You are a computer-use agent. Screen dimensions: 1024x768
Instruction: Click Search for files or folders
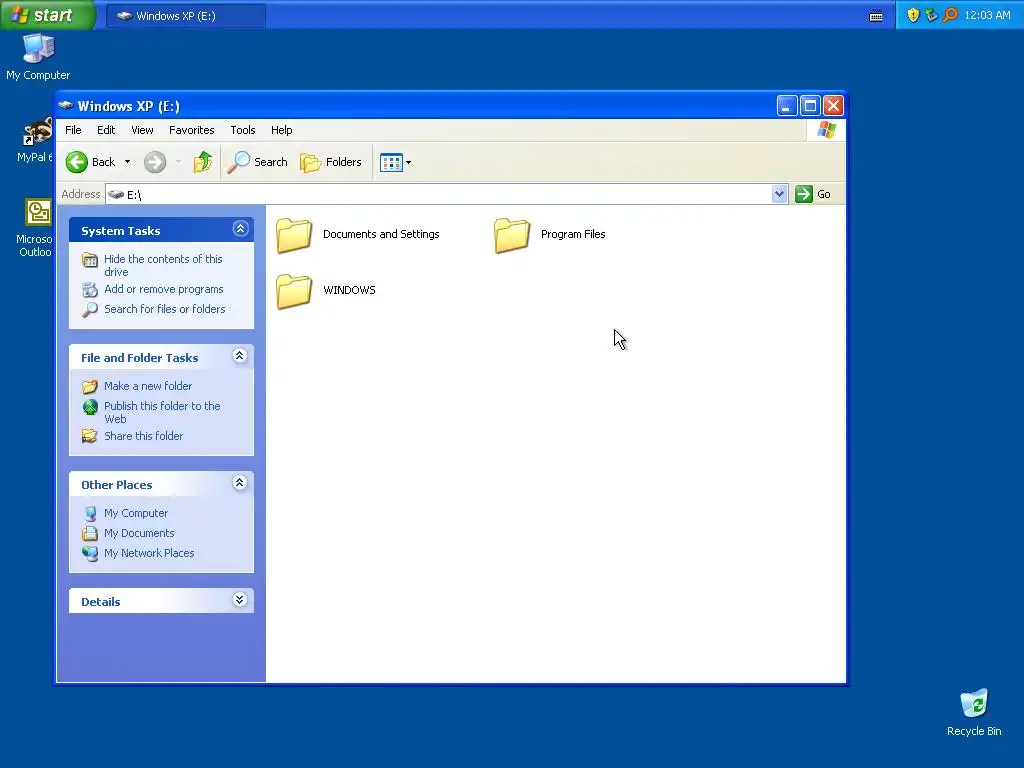point(165,309)
